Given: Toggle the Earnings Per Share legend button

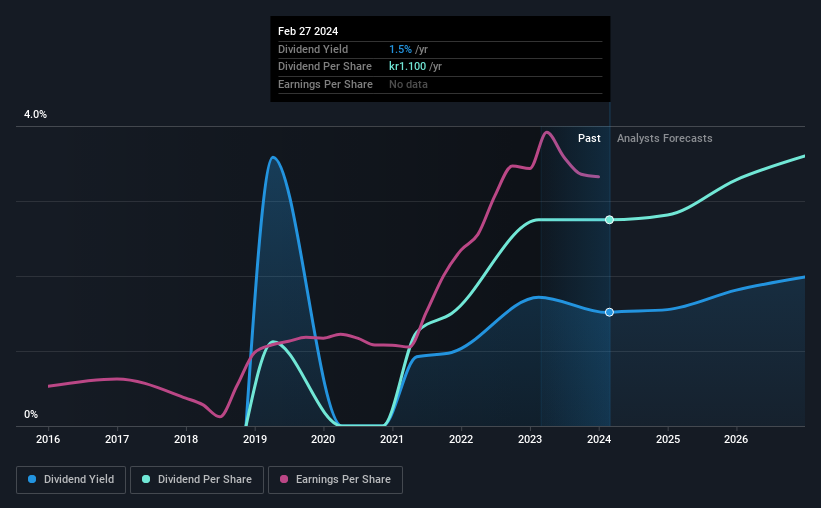Looking at the screenshot, I should tap(336, 480).
